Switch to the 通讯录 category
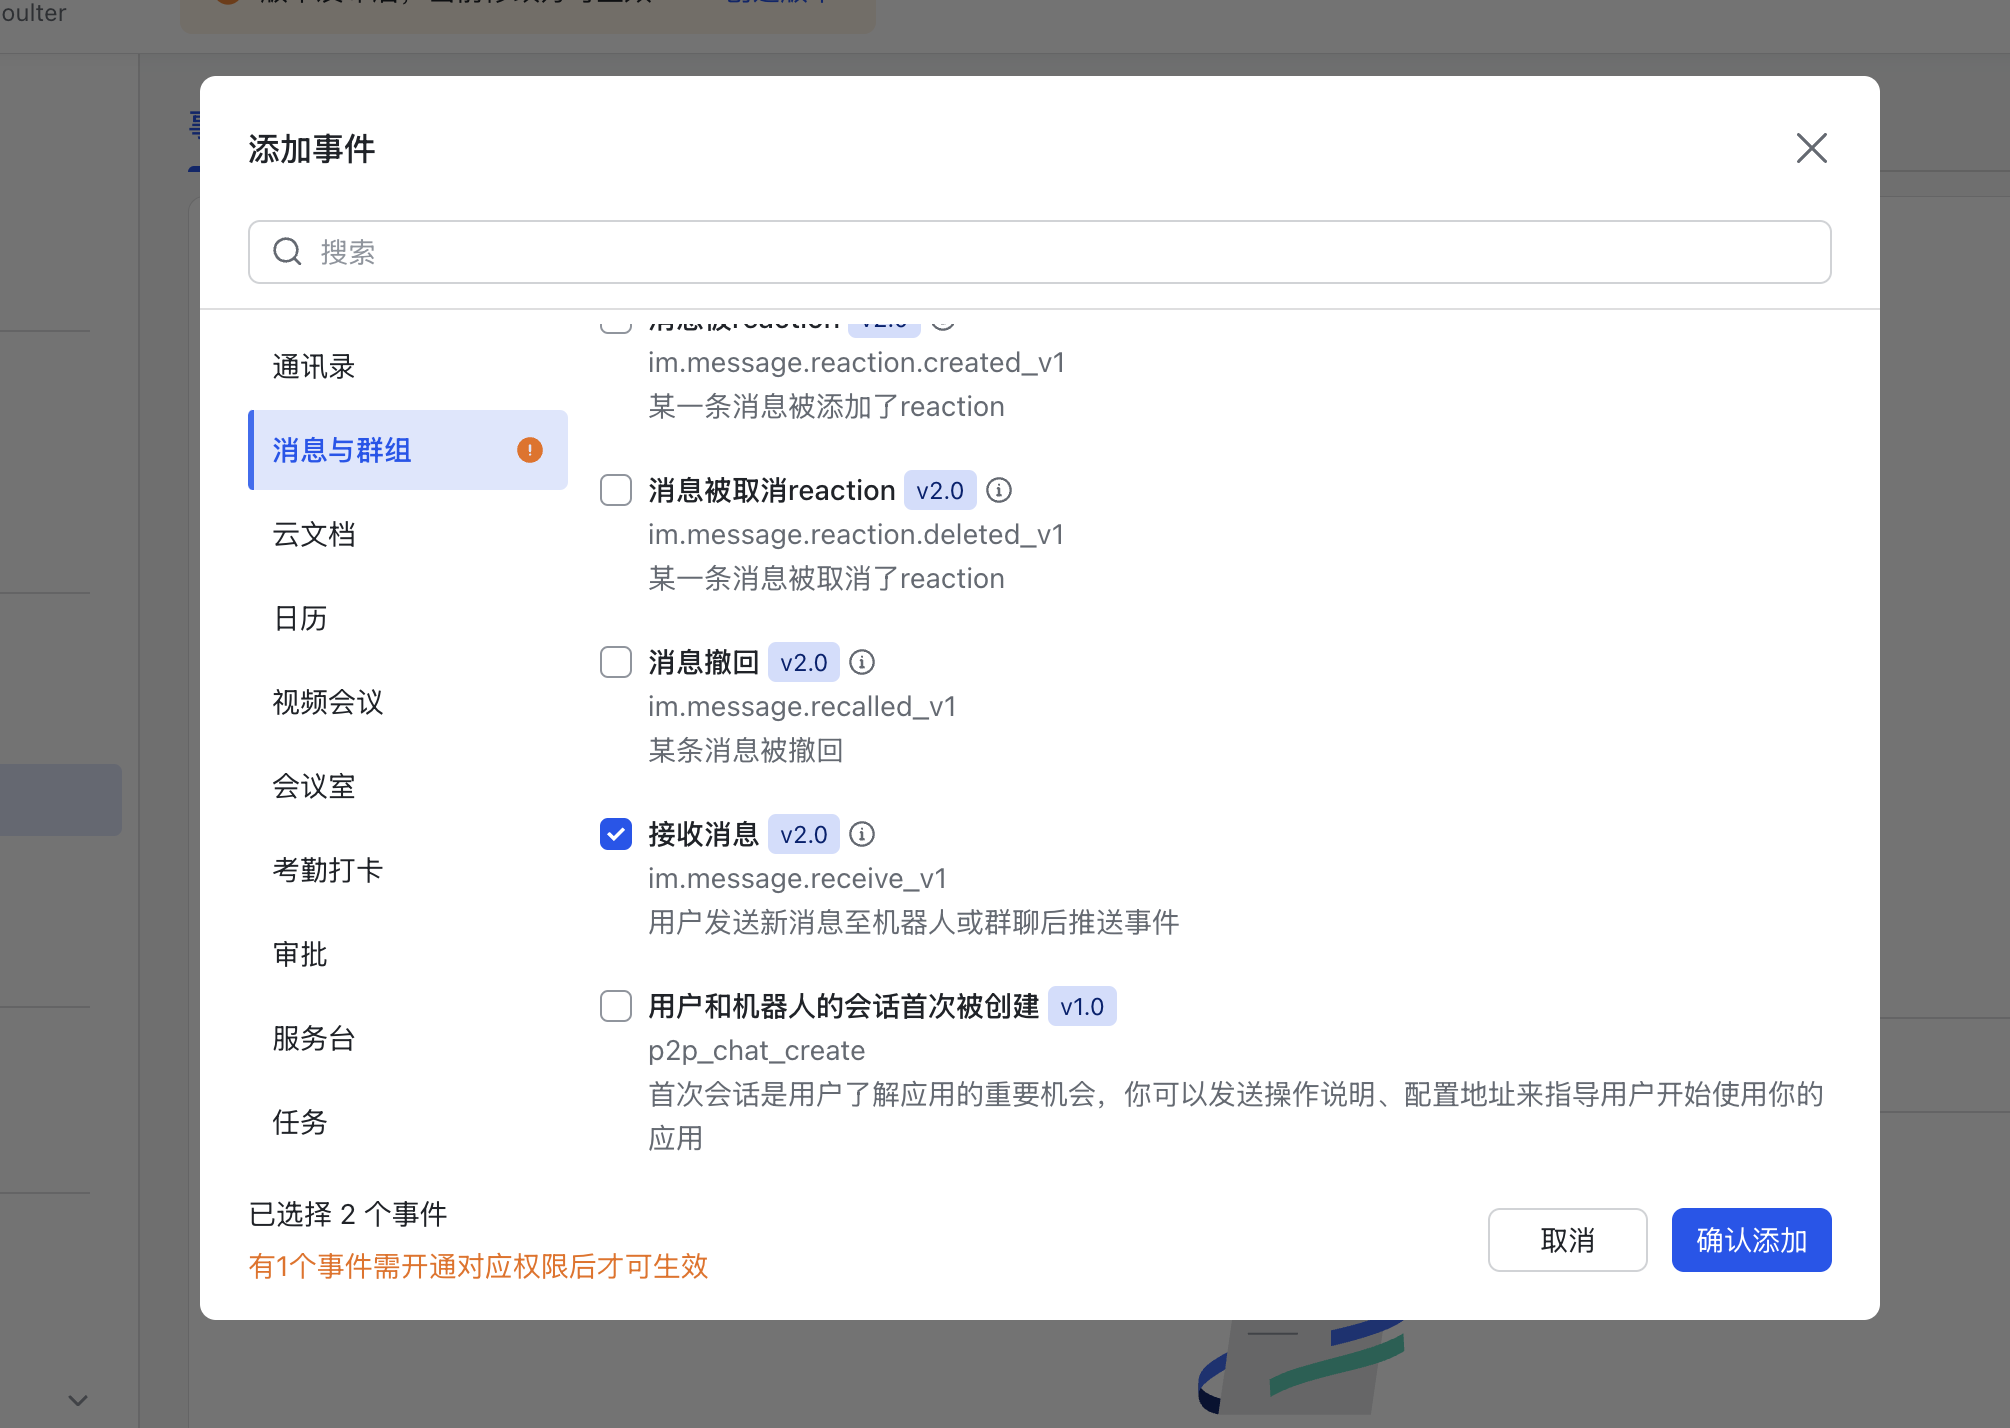The image size is (2010, 1428). [313, 366]
